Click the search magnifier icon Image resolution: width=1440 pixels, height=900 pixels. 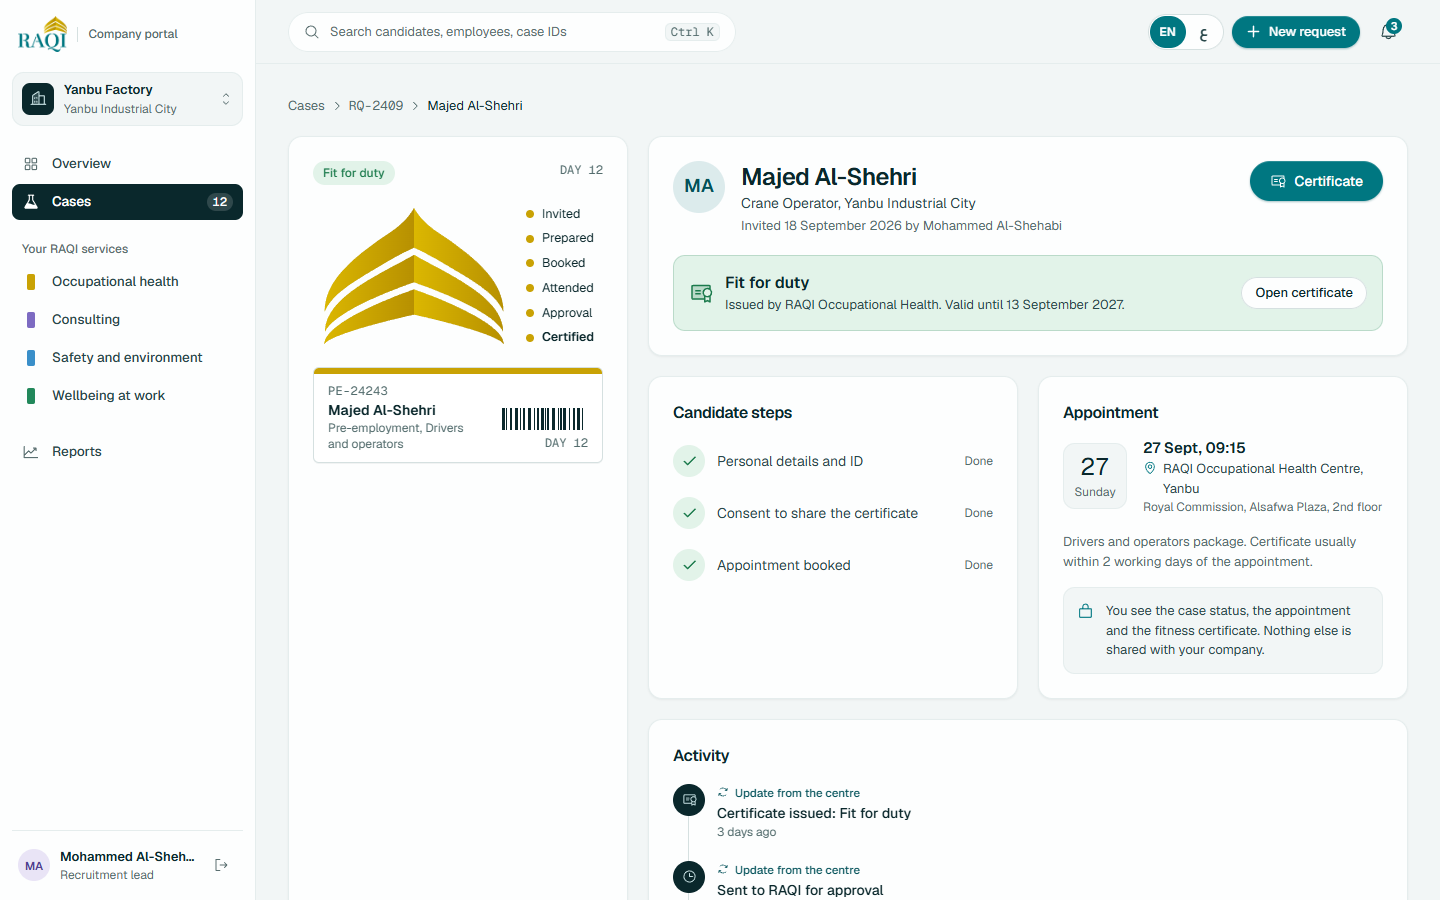point(312,32)
